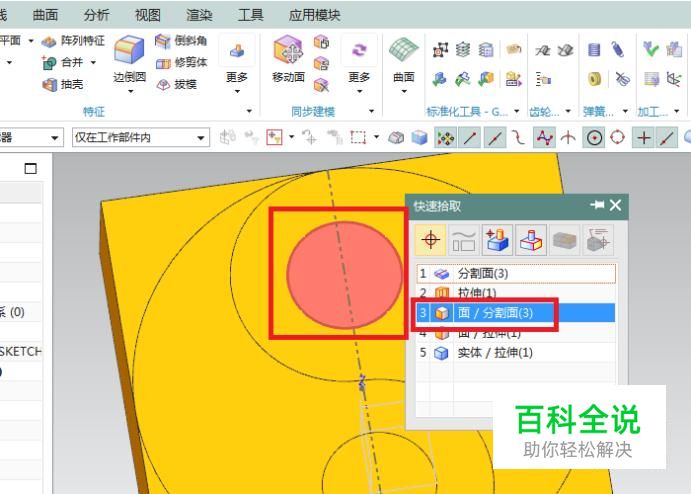Expand the 齿轮 group options arrow

pos(568,111)
